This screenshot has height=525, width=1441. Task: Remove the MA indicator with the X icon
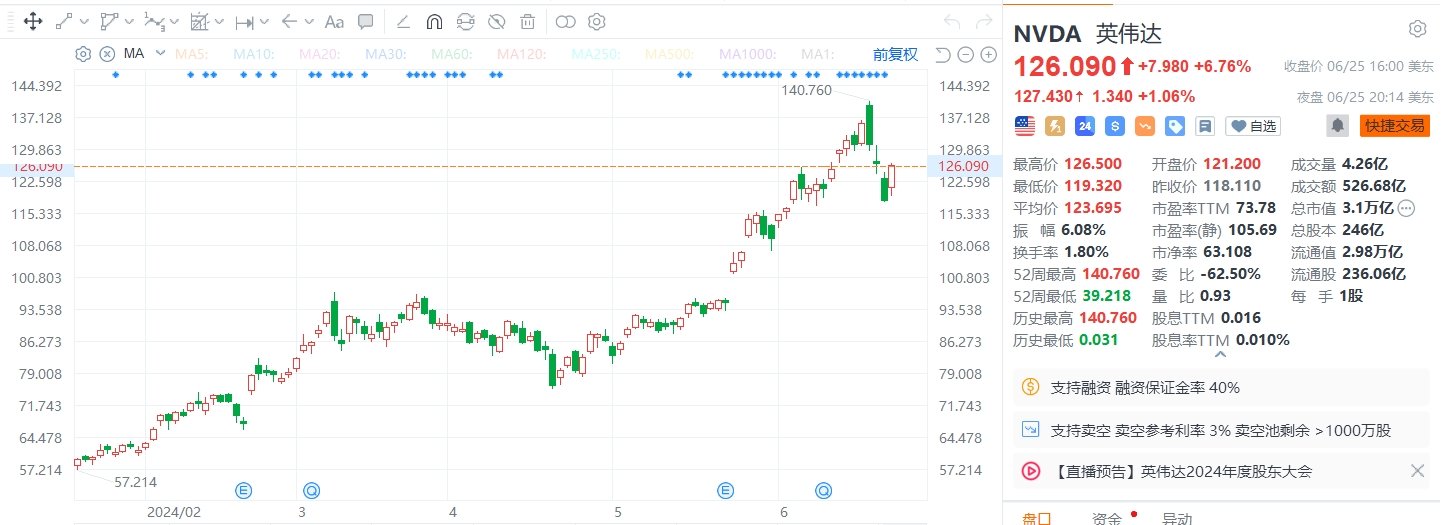click(x=106, y=54)
